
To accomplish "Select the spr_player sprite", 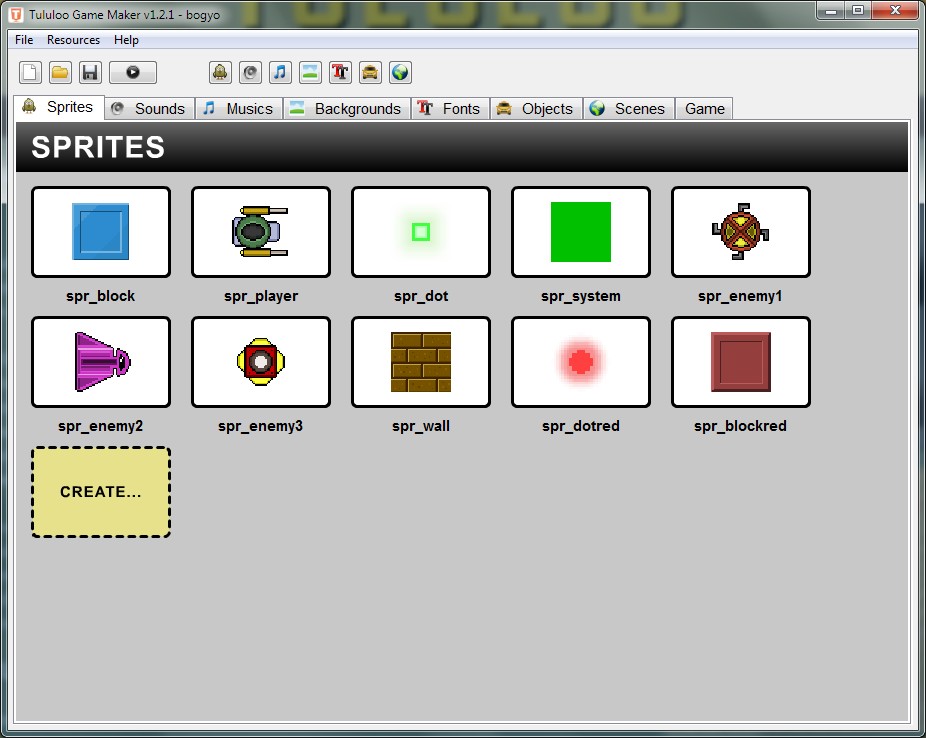I will point(260,231).
